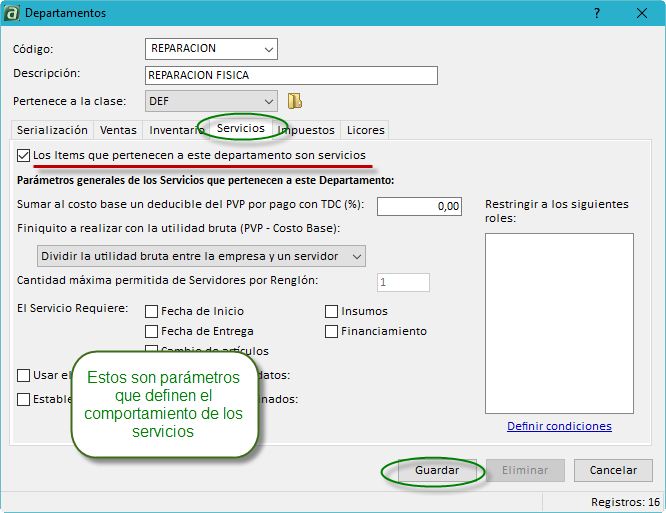
Task: Enable the Financiamiento checkbox
Action: [332, 331]
